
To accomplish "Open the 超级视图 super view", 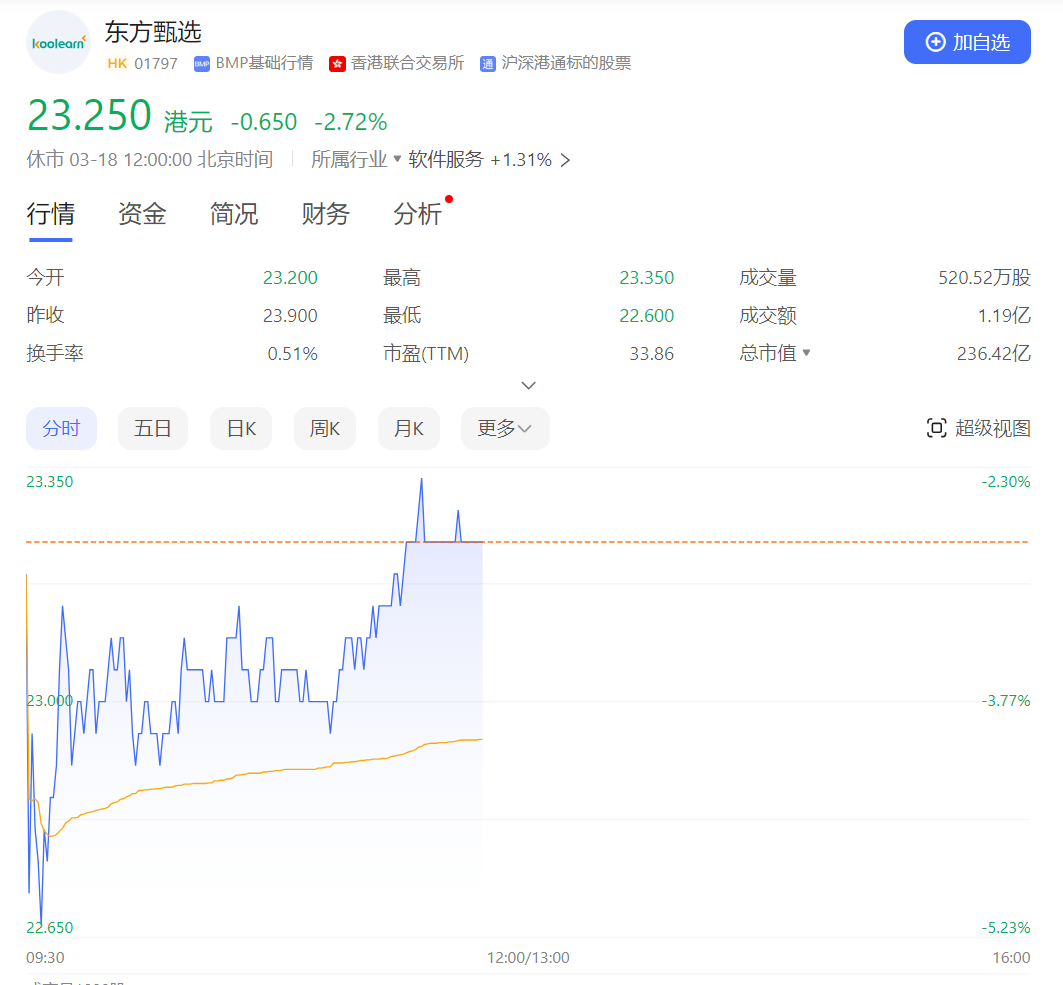I will point(978,428).
